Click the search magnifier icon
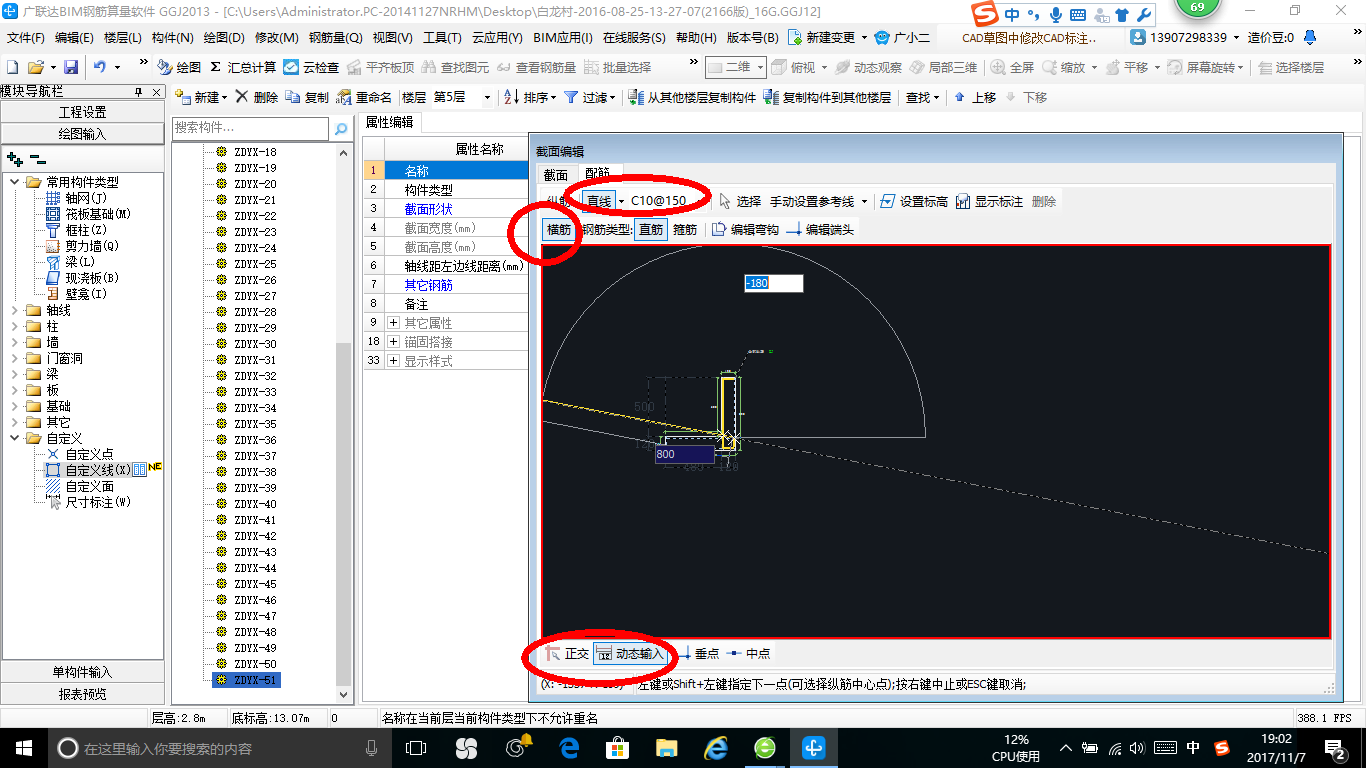 (341, 128)
